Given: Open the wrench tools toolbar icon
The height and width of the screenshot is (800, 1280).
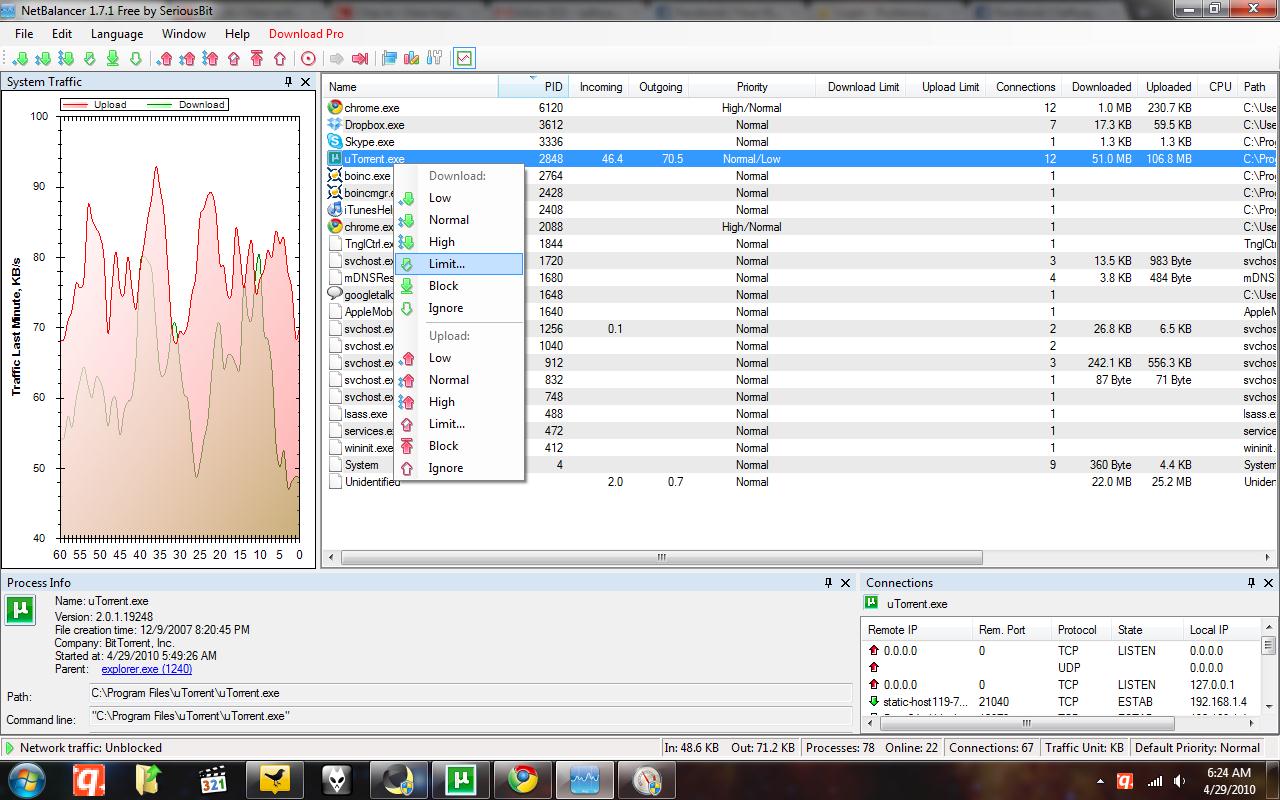Looking at the screenshot, I should pyautogui.click(x=434, y=59).
